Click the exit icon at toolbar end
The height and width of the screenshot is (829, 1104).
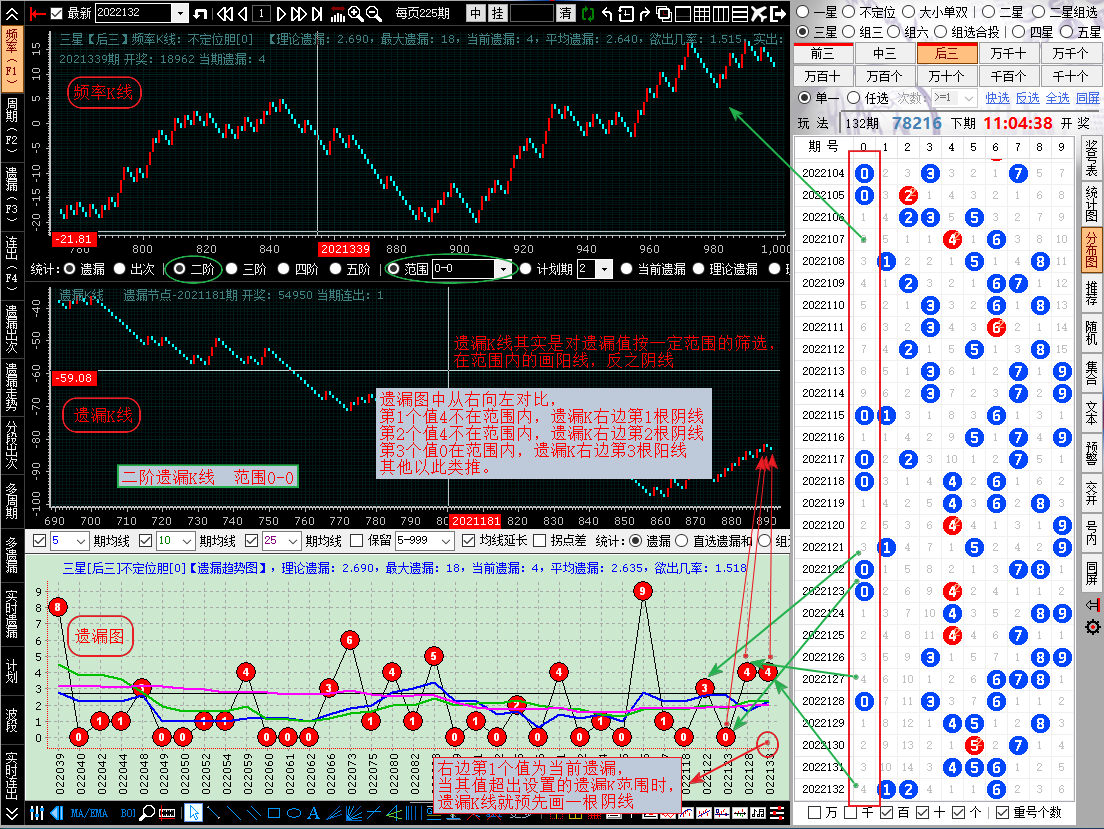click(x=776, y=13)
